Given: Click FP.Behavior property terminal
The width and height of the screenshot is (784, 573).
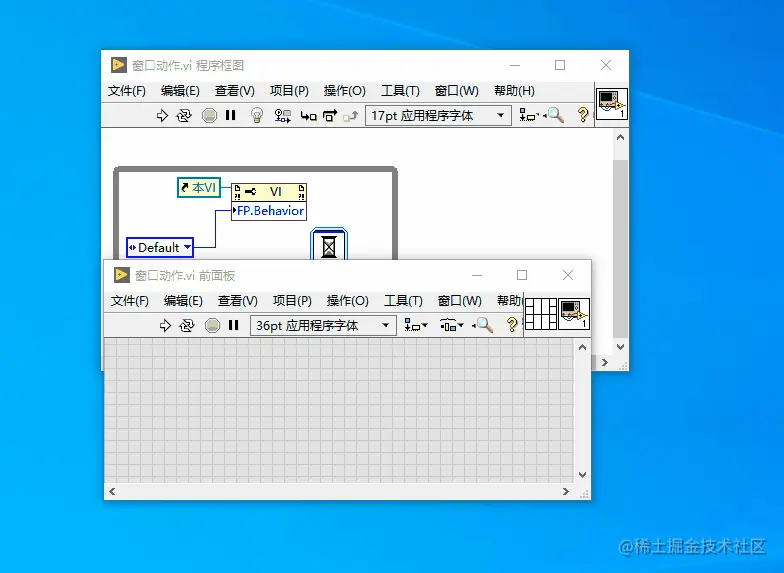Looking at the screenshot, I should 269,211.
